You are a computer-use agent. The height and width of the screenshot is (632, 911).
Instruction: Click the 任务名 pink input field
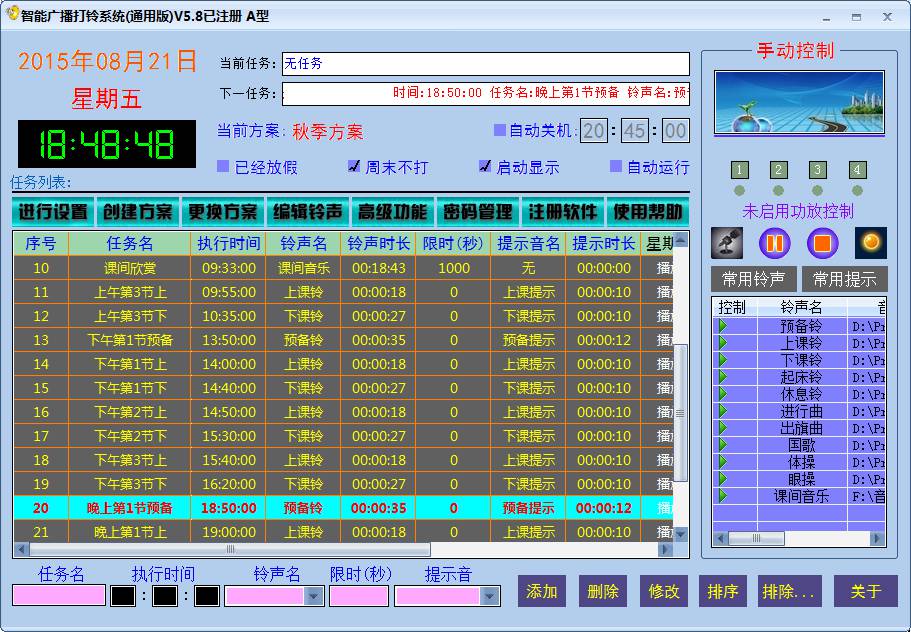pos(58,595)
